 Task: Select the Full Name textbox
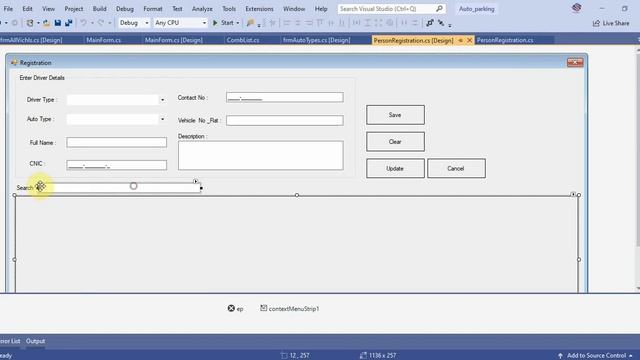(116, 142)
